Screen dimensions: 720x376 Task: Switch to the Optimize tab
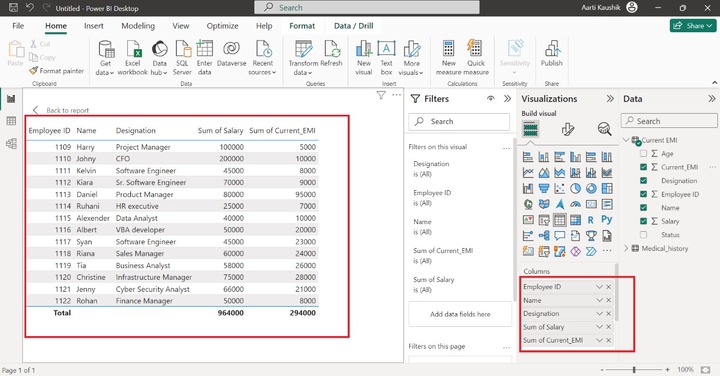point(222,26)
